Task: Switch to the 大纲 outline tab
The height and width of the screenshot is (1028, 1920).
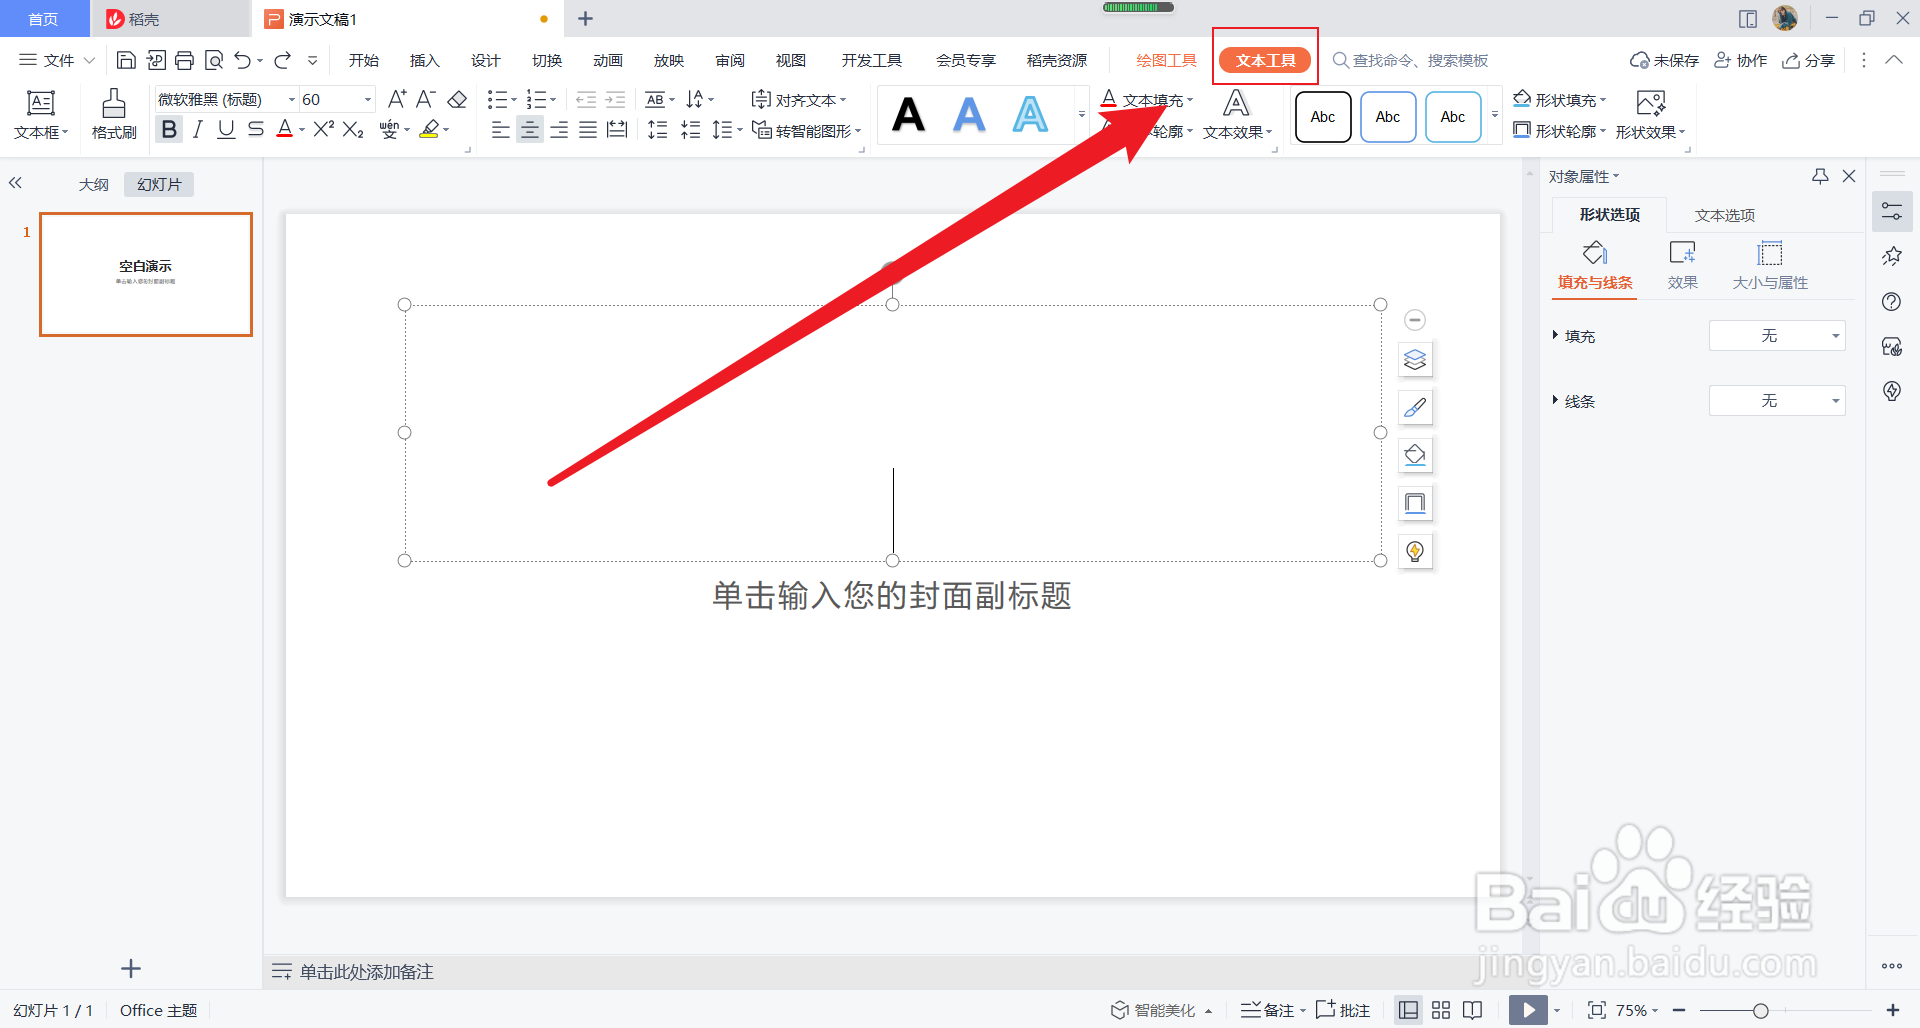Action: pyautogui.click(x=94, y=185)
